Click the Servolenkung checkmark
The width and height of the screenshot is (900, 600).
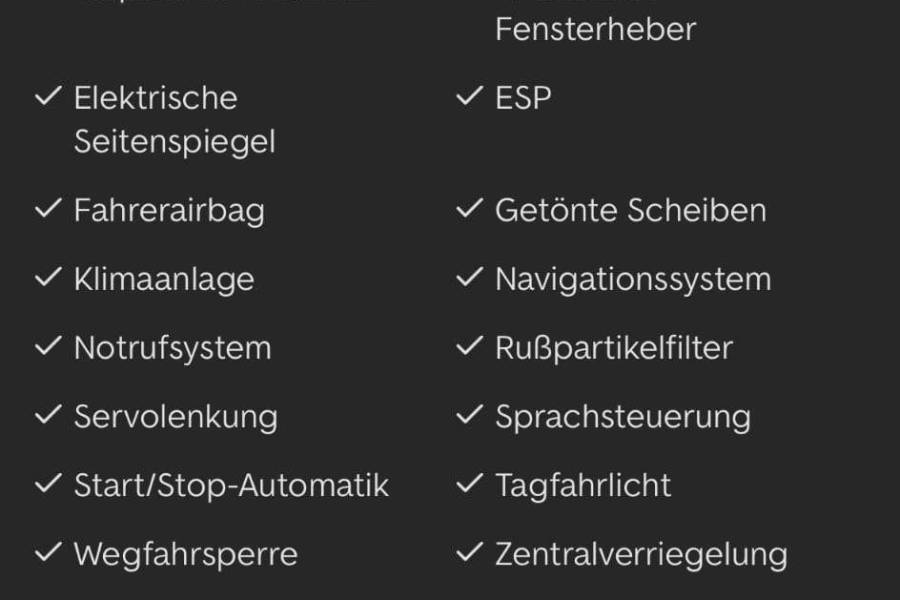pos(48,416)
